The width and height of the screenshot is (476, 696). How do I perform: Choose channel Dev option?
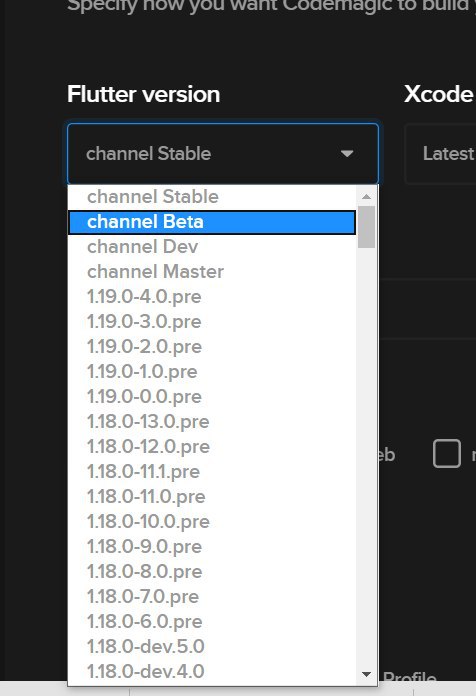pos(212,247)
